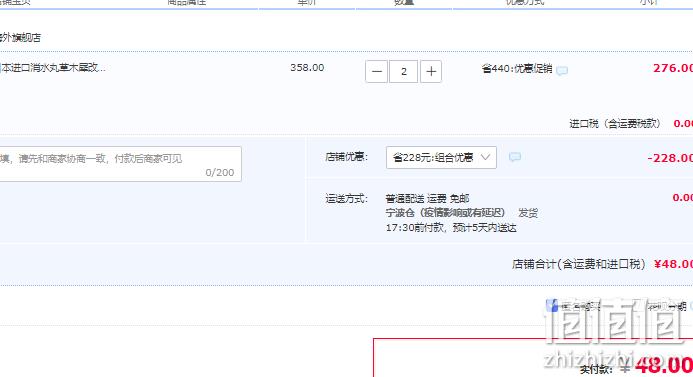Click the quantity field showing 2
This screenshot has height=377, width=693.
(x=404, y=72)
